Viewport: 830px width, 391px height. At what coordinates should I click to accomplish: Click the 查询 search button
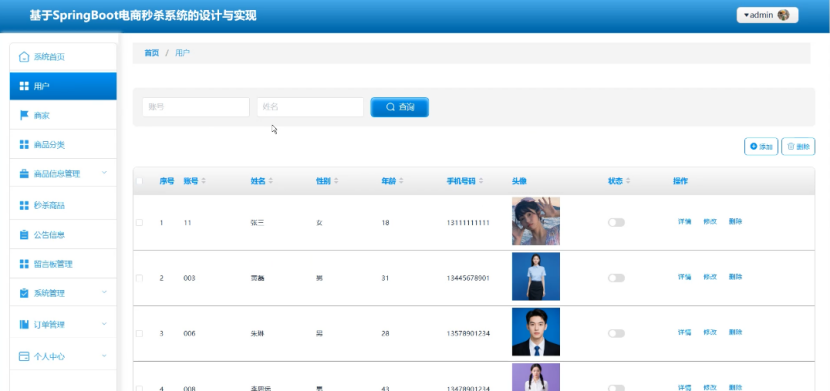pyautogui.click(x=400, y=107)
